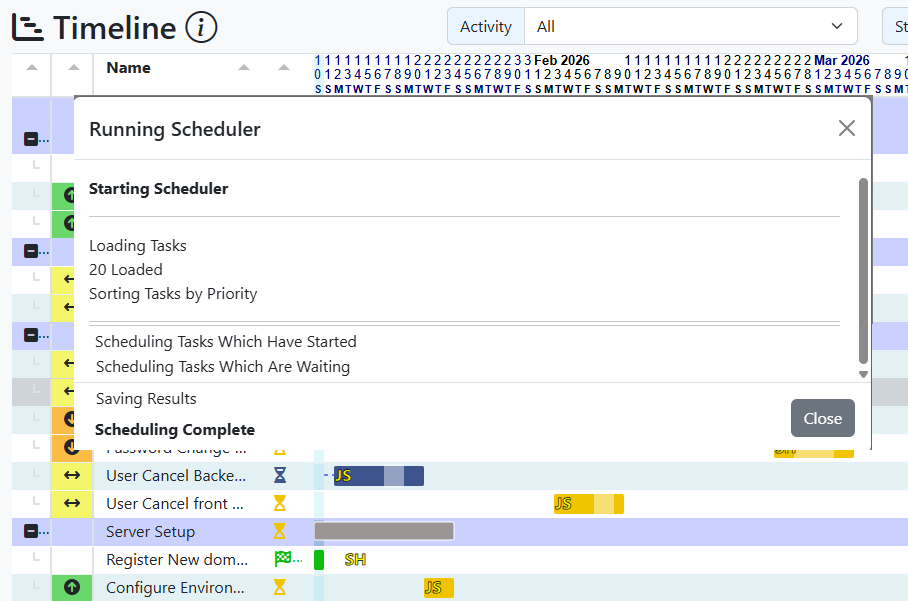This screenshot has height=601, width=908.
Task: Select the User Cancel Backend task name
Action: click(x=176, y=476)
